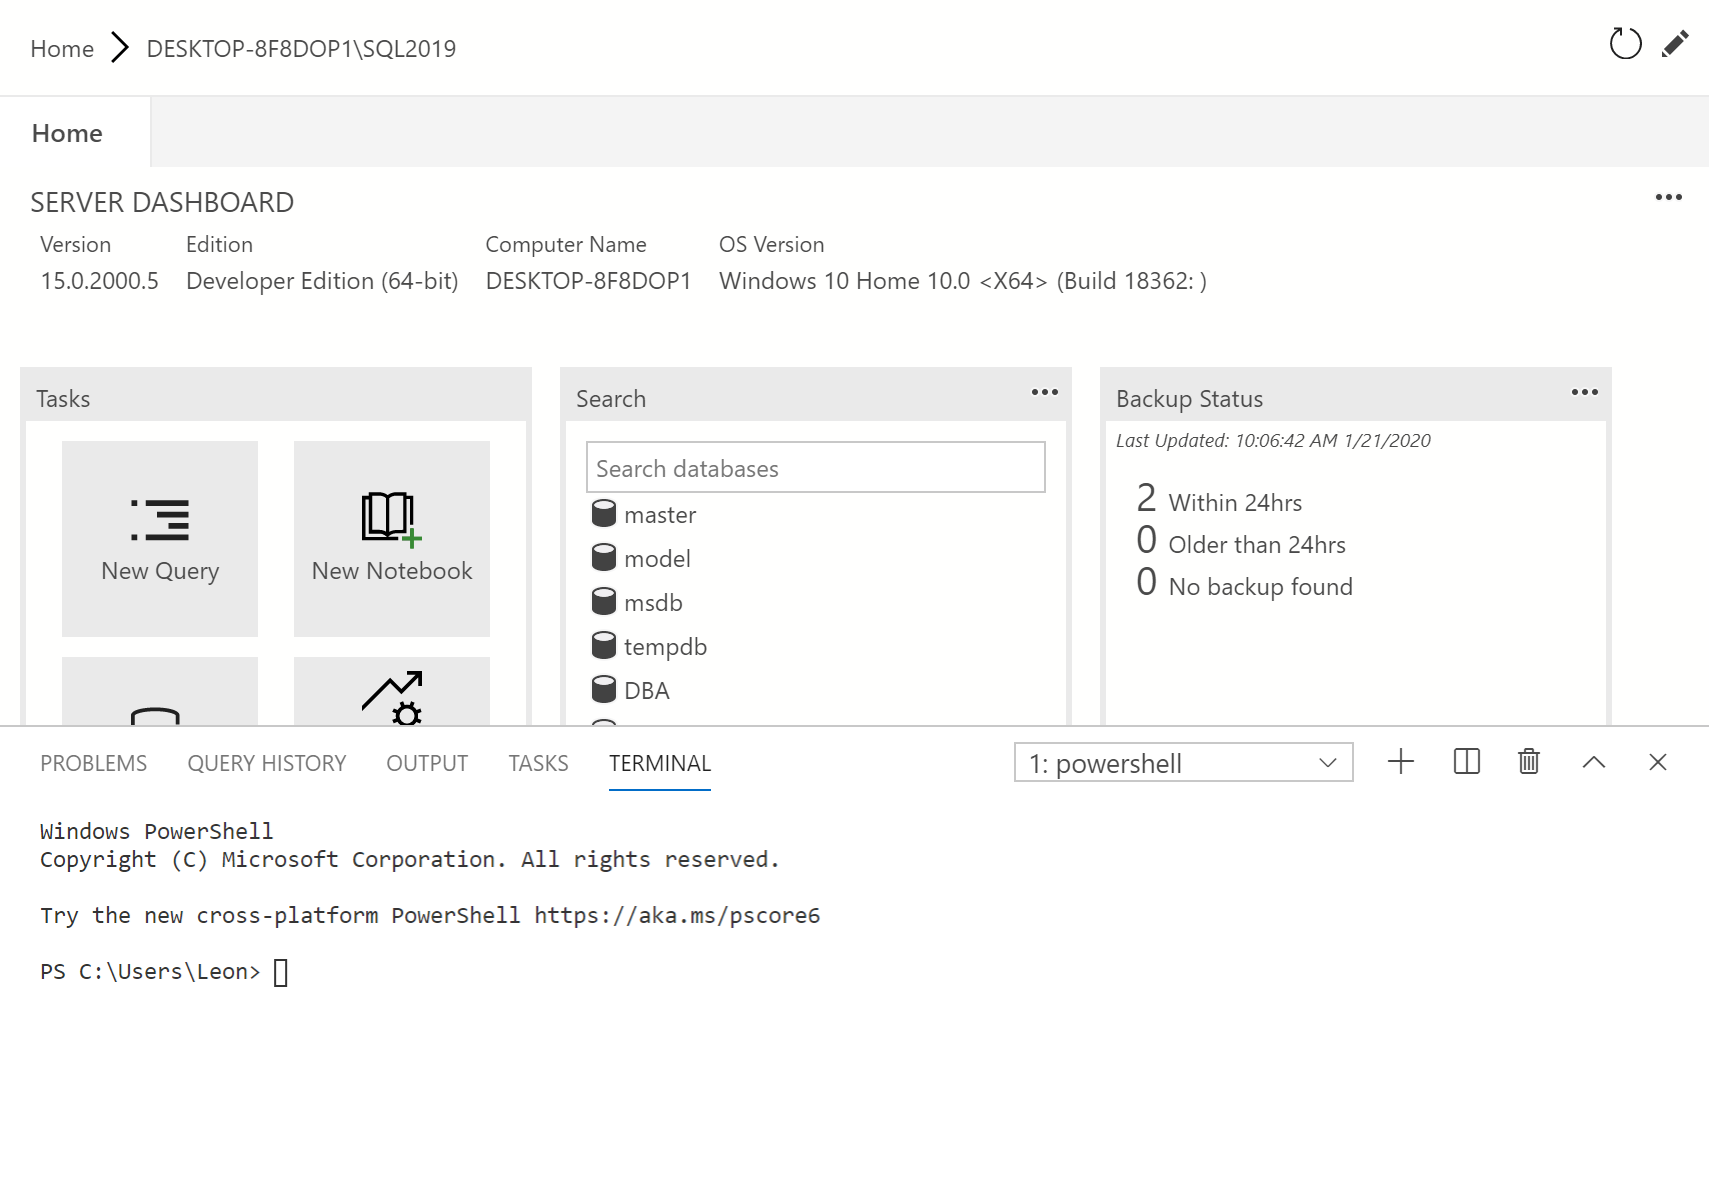Click the edit dashboard pencil icon
This screenshot has height=1184, width=1709.
click(x=1675, y=44)
